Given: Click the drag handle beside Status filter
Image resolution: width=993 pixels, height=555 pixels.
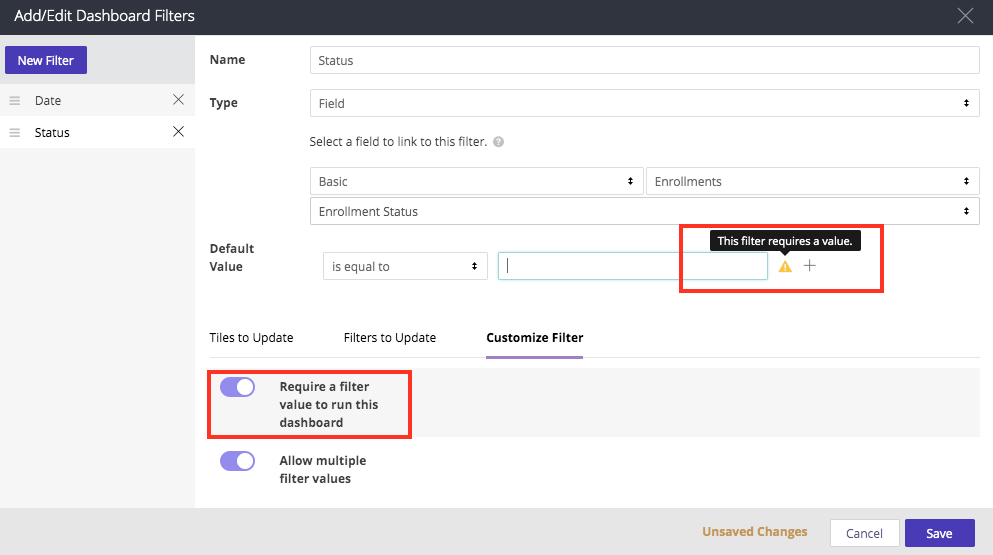Looking at the screenshot, I should (15, 132).
